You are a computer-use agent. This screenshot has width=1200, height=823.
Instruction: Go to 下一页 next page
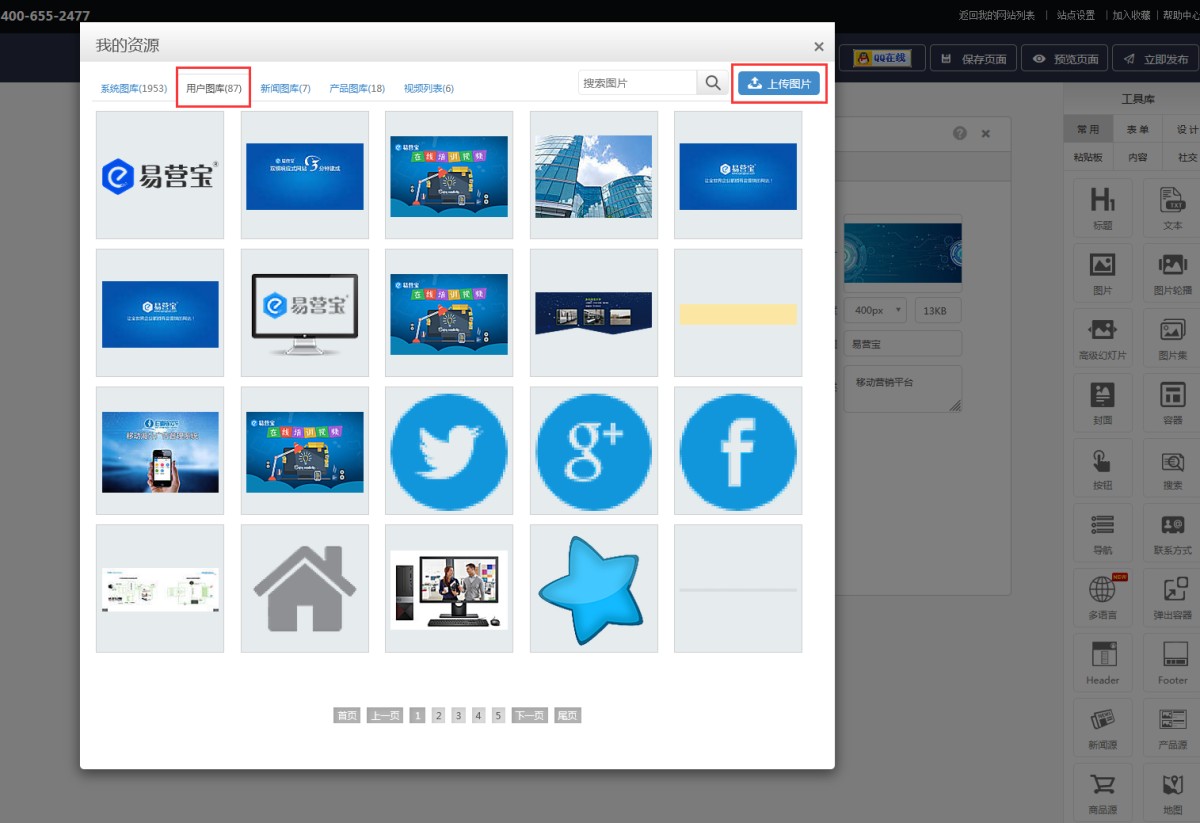tap(530, 716)
